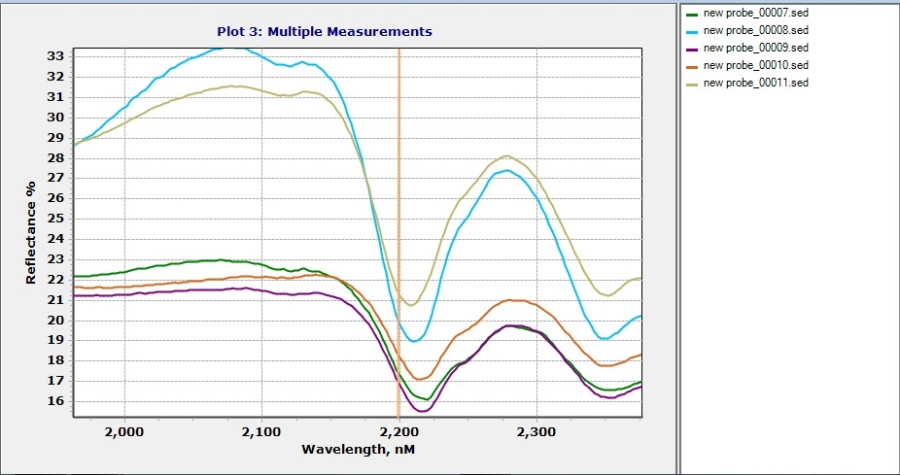The image size is (900, 475).
Task: Click the orange swatch for probe_00010
Action: point(691,65)
